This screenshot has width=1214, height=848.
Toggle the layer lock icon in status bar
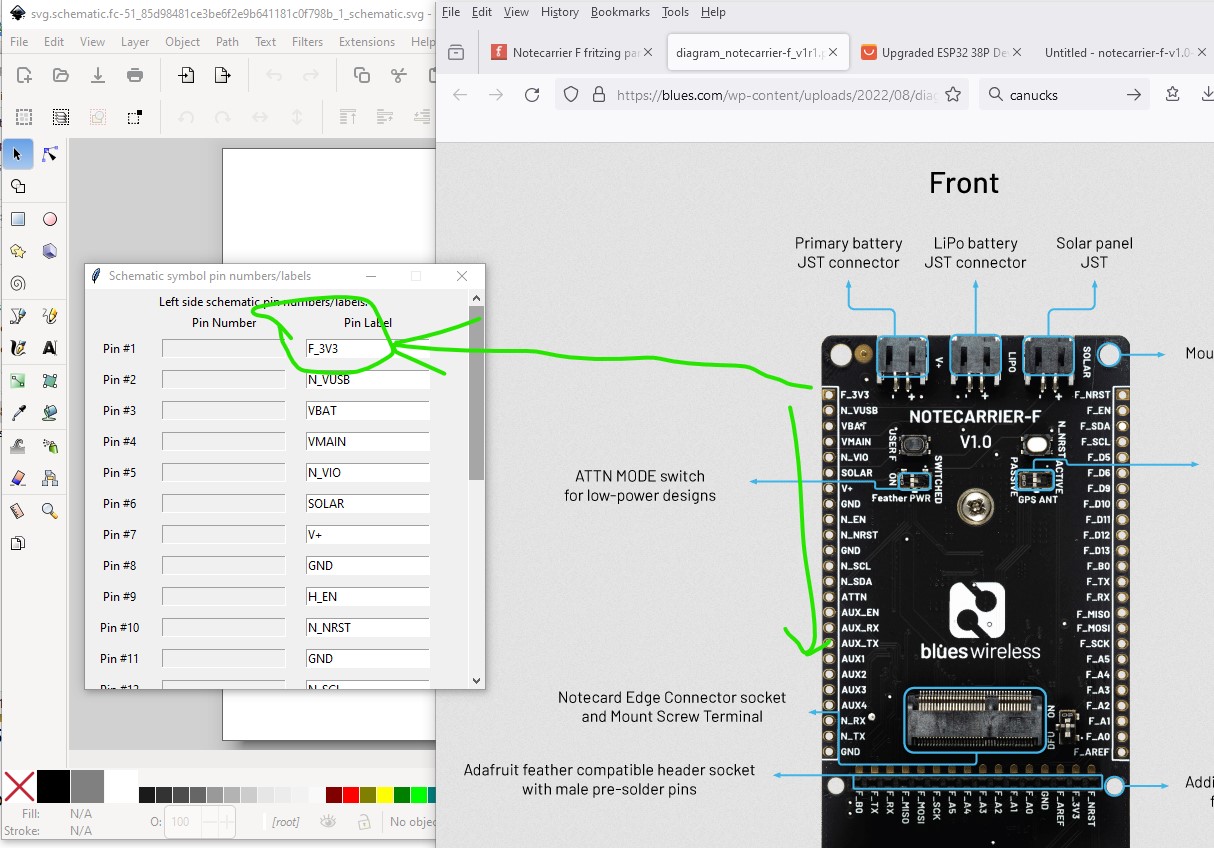364,821
